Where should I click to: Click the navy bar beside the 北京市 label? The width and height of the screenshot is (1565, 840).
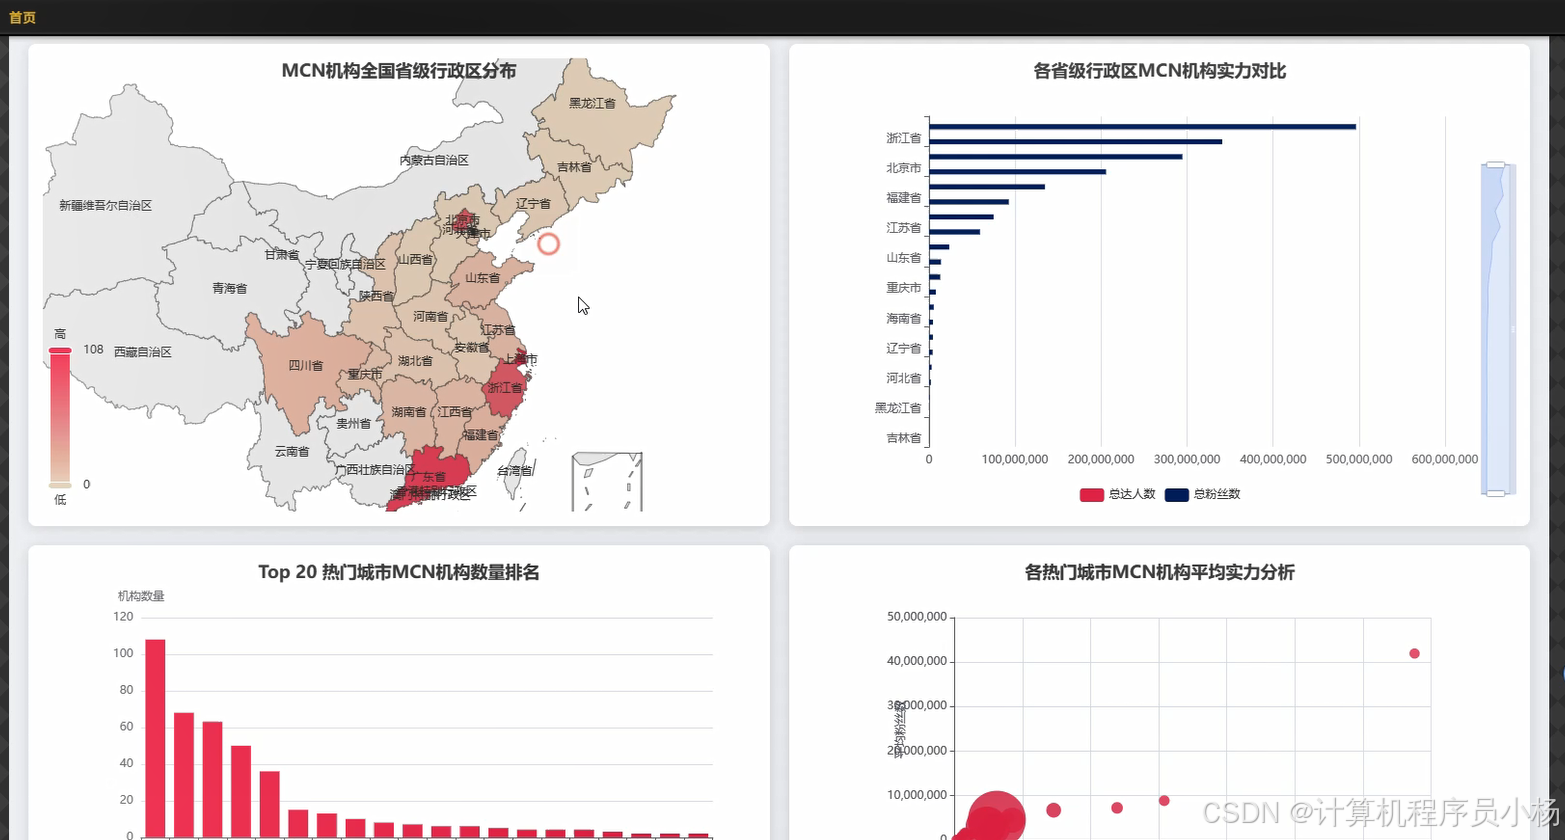click(1017, 172)
